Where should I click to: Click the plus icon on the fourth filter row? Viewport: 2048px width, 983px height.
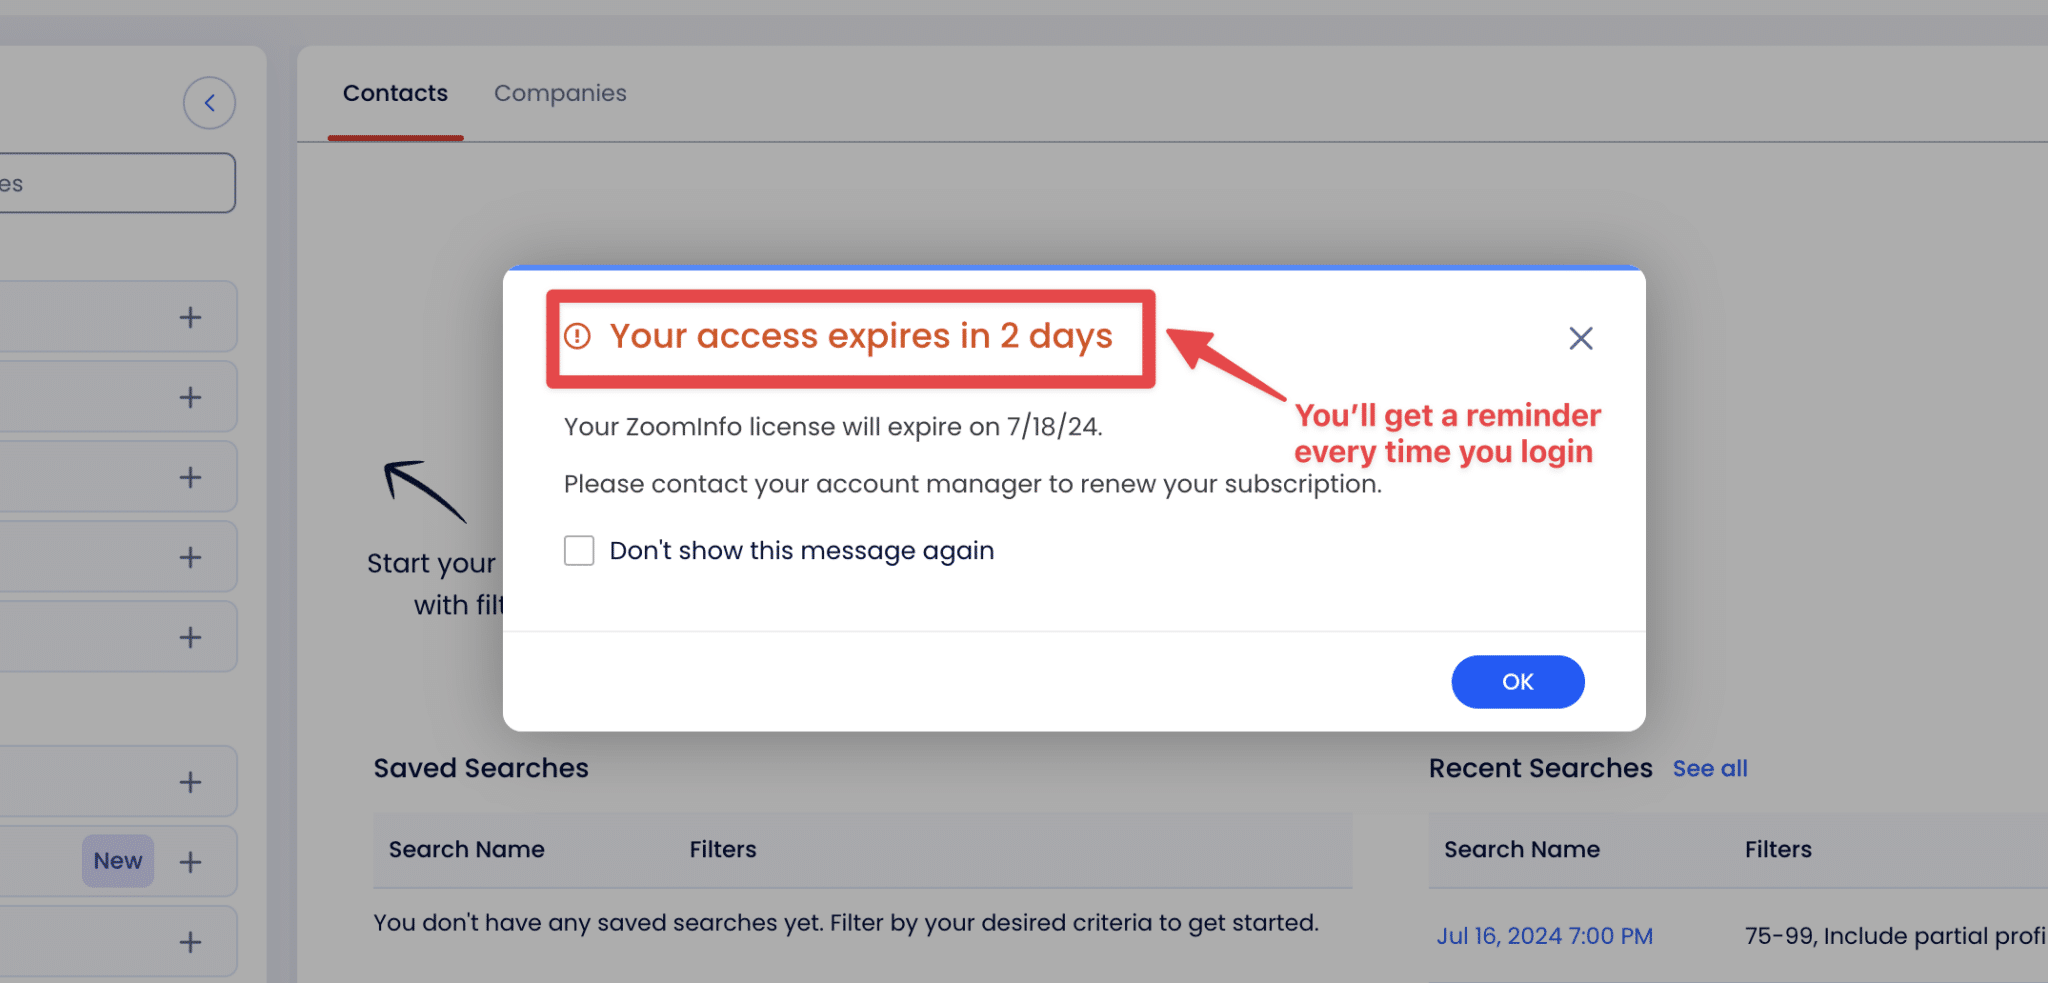coord(190,556)
